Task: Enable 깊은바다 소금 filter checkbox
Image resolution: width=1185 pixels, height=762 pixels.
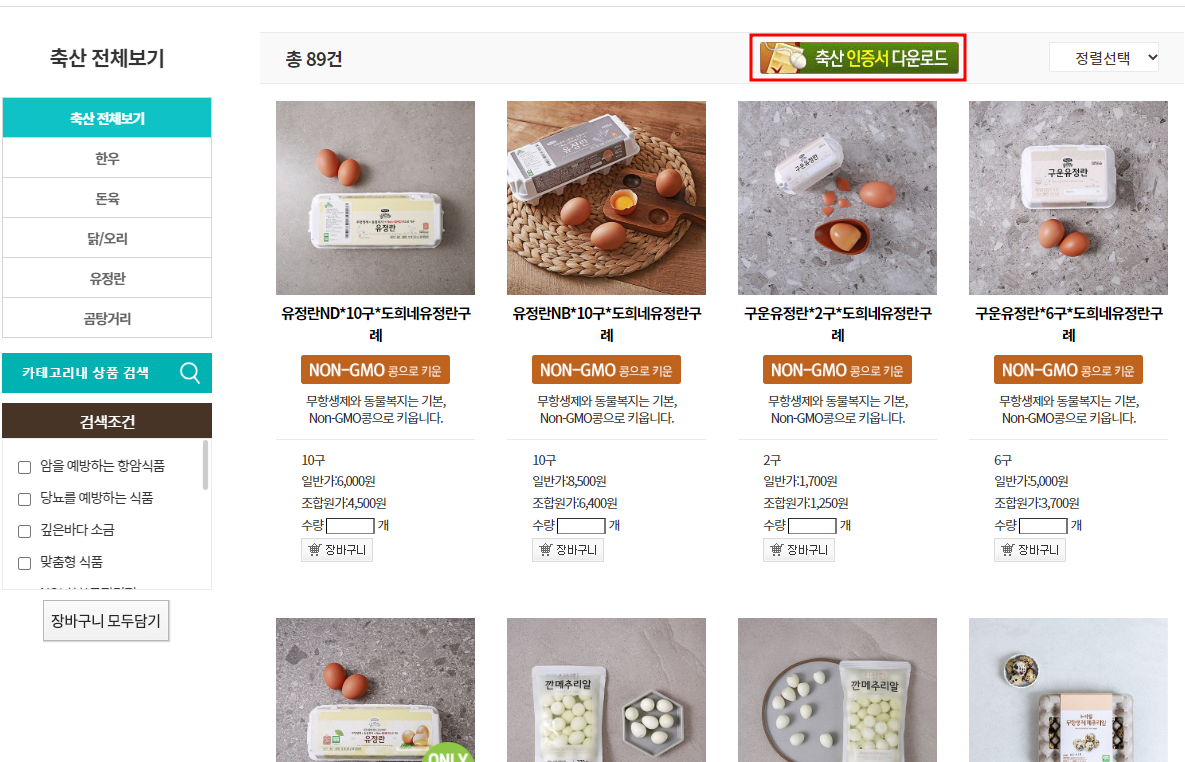Action: [x=24, y=531]
